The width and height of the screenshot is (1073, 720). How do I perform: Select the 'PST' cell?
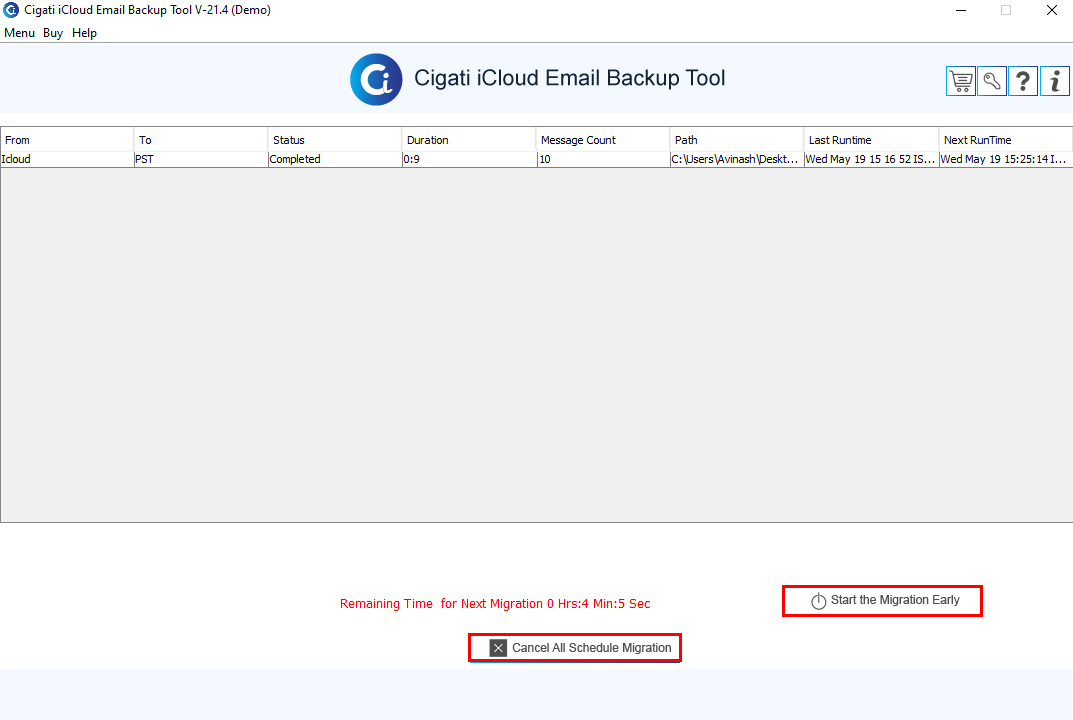coord(201,159)
